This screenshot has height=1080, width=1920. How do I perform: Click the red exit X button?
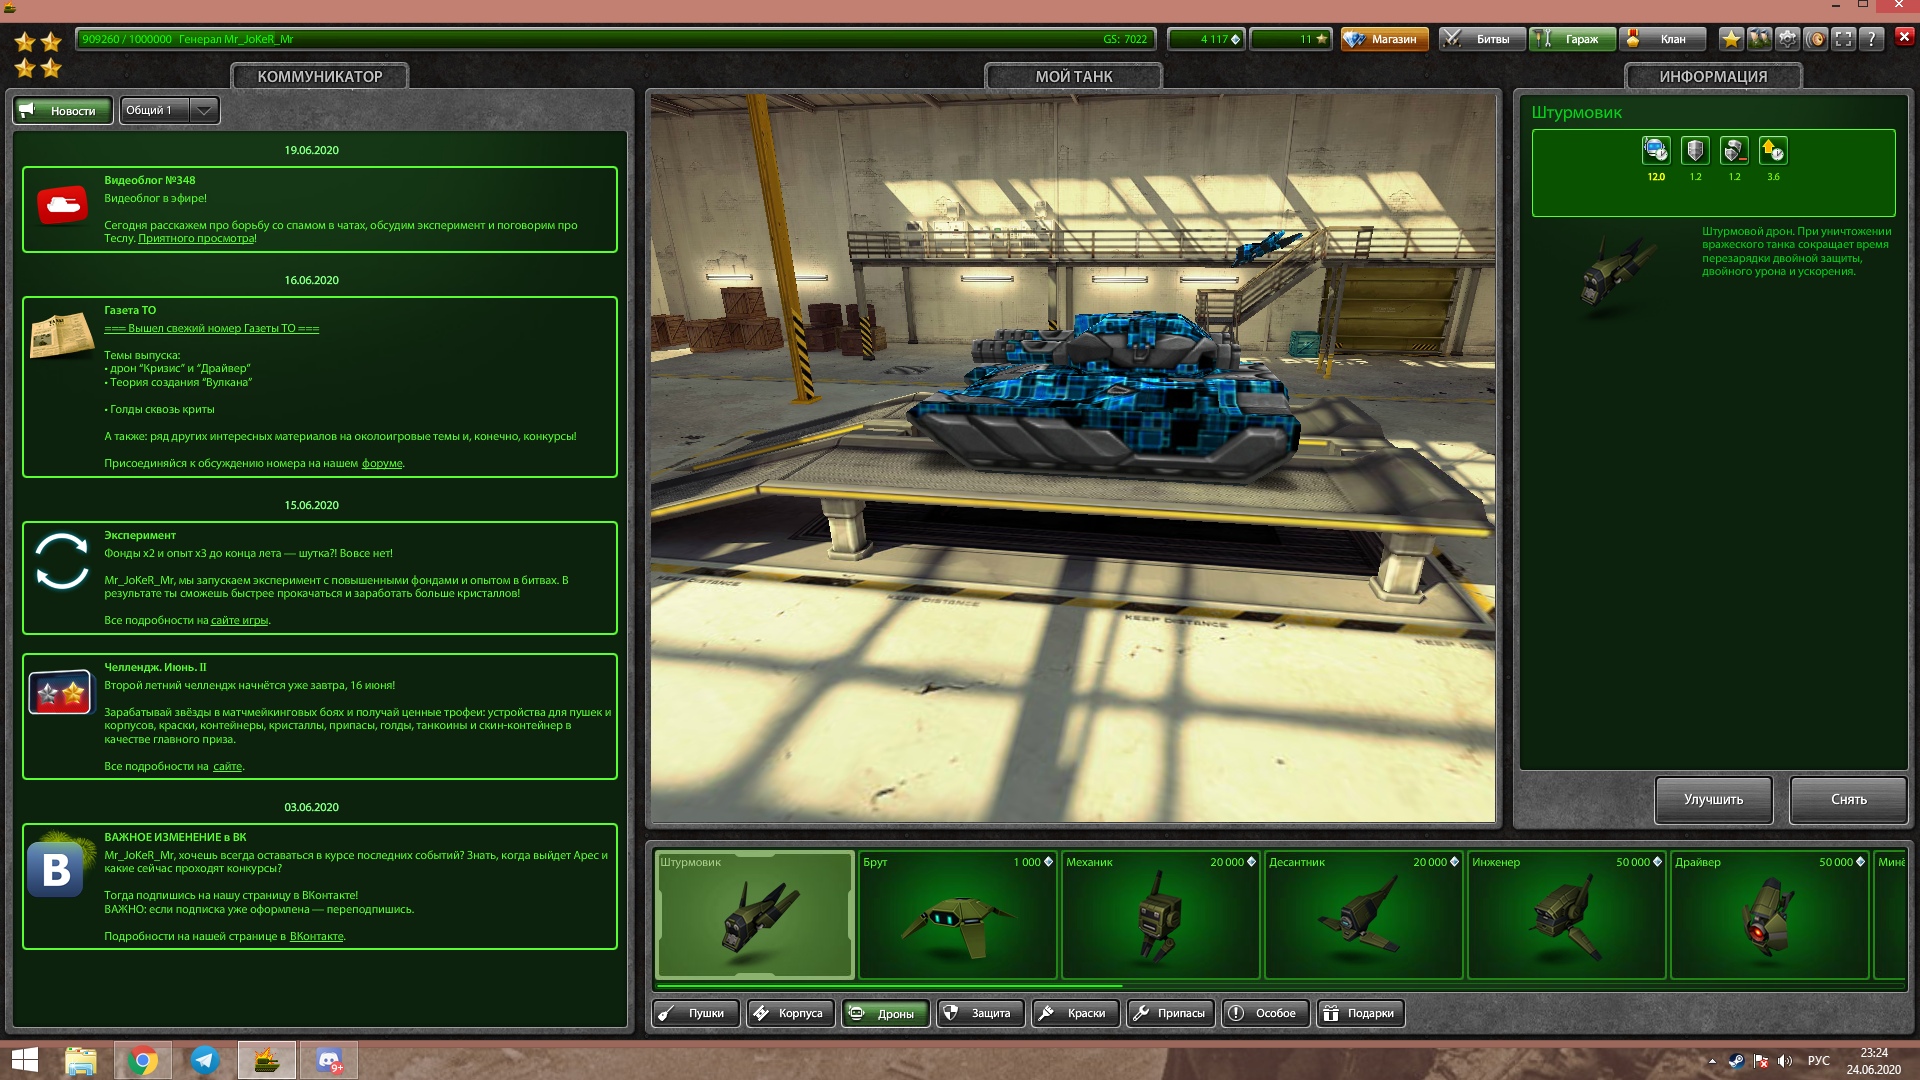pyautogui.click(x=1904, y=36)
